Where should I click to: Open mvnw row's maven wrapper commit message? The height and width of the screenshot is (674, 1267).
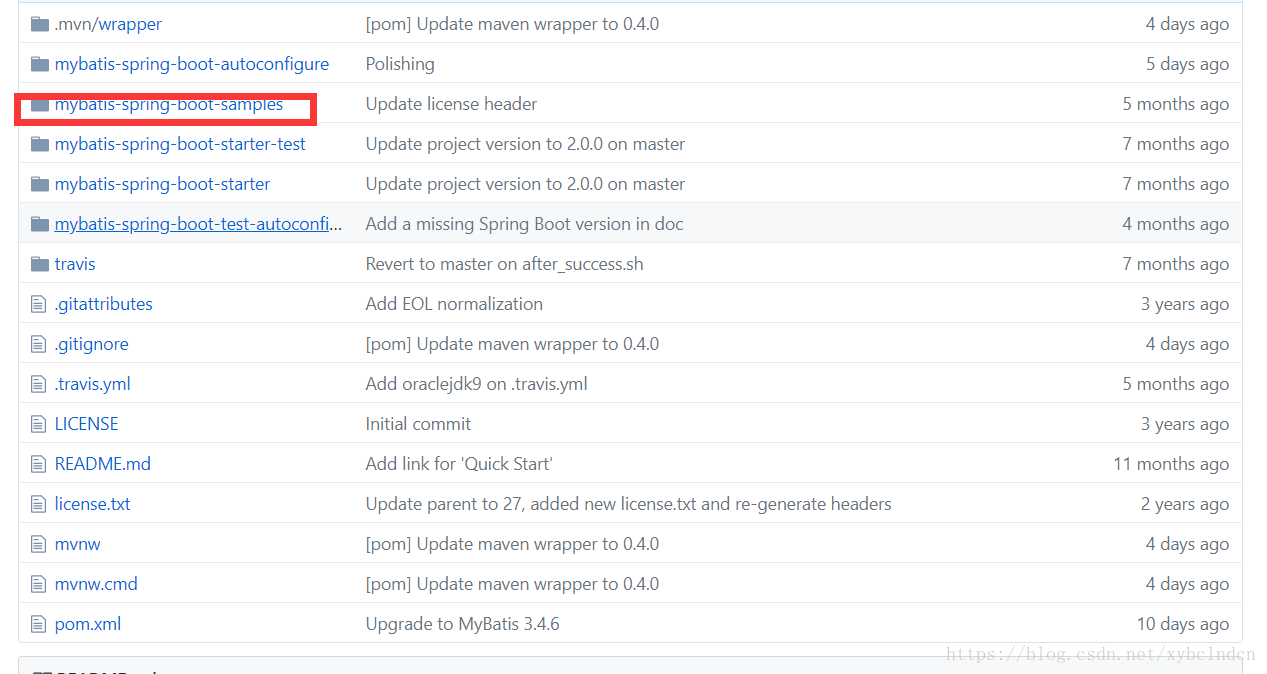[x=512, y=544]
